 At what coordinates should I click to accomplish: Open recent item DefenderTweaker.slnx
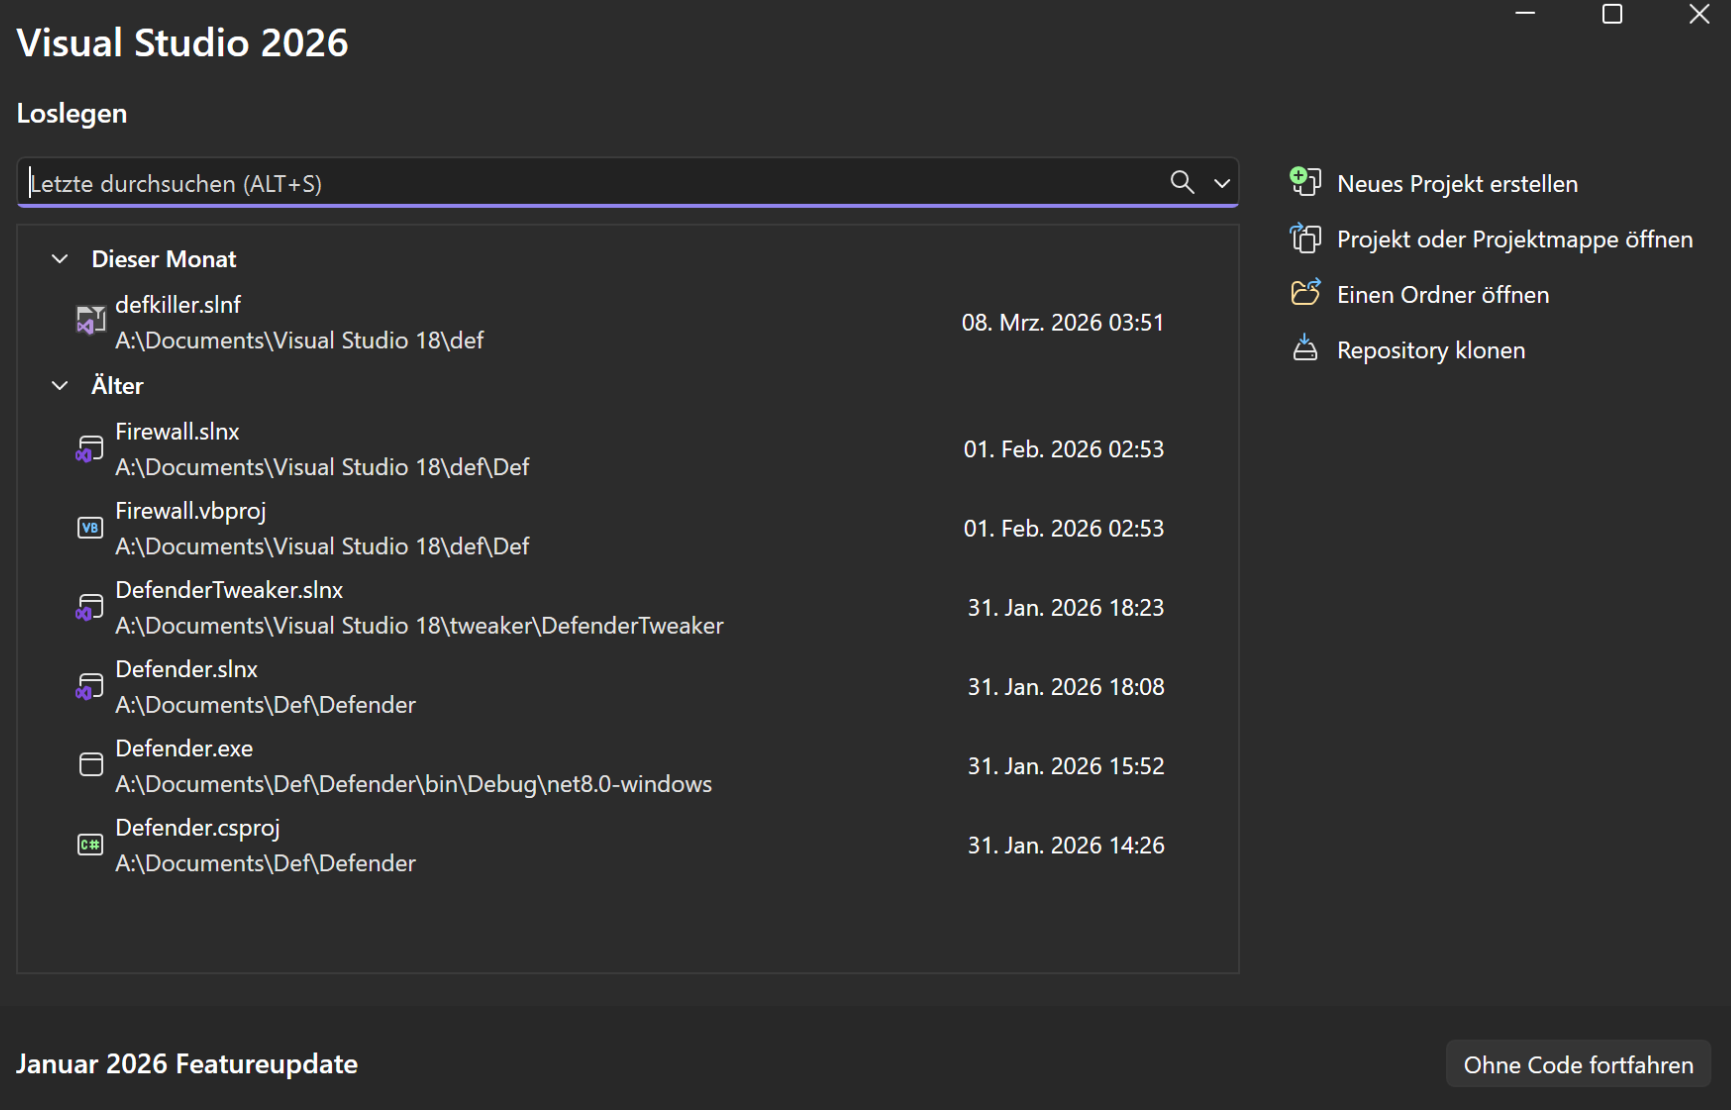click(628, 607)
